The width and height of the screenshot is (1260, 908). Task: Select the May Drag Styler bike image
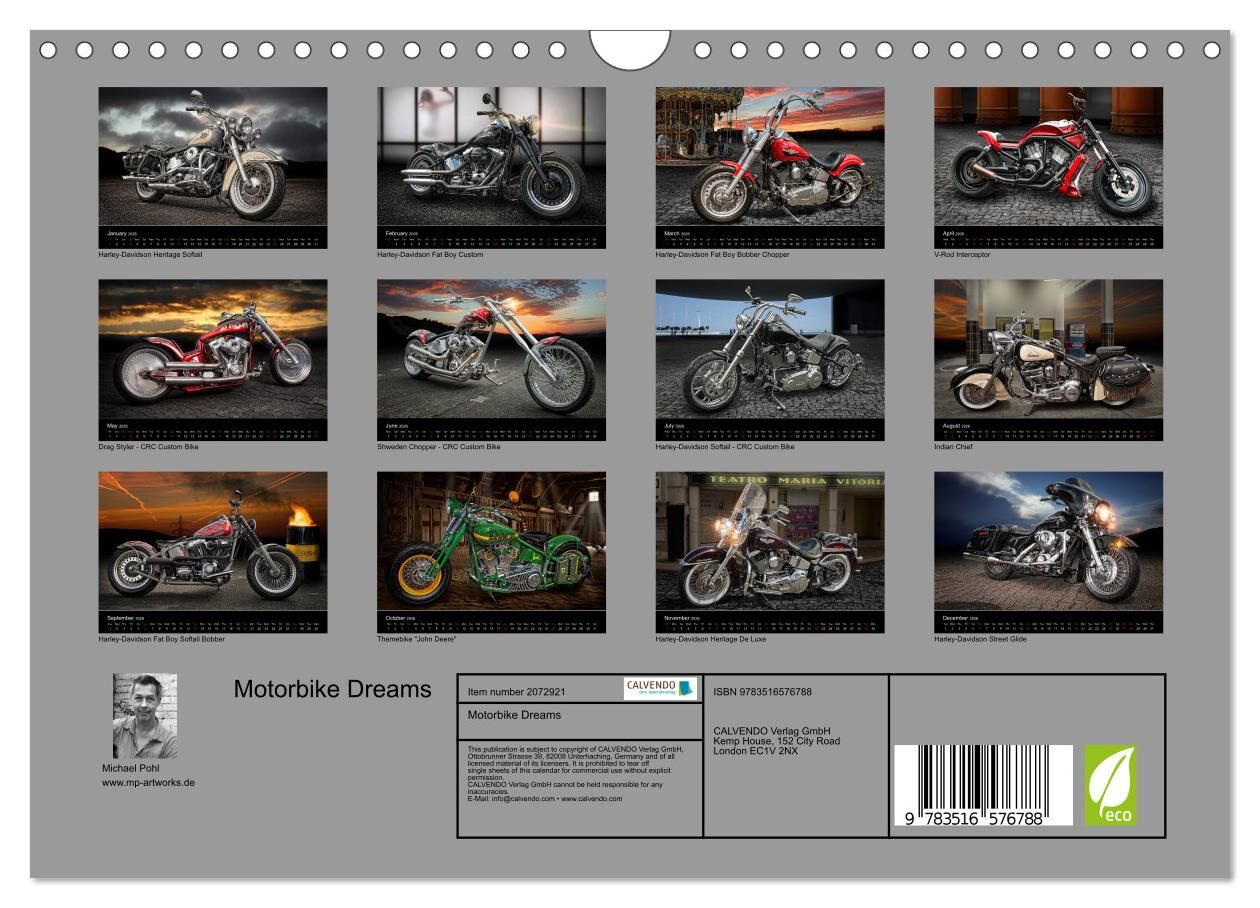pos(212,349)
